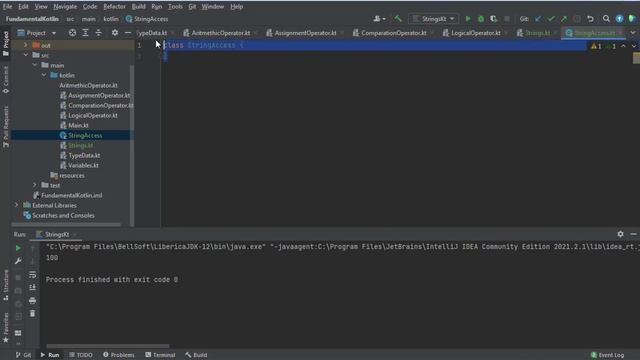Click the warning indicator in the editor
This screenshot has width=640, height=360.
pyautogui.click(x=596, y=46)
